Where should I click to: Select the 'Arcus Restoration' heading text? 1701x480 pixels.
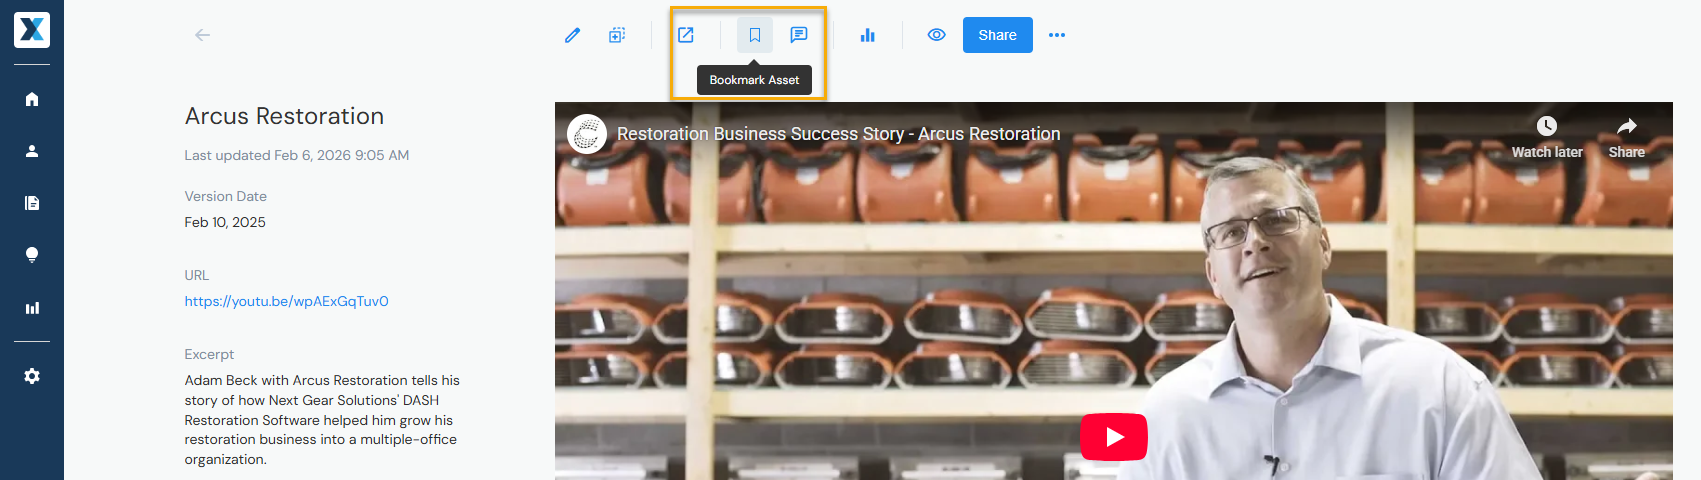point(284,116)
